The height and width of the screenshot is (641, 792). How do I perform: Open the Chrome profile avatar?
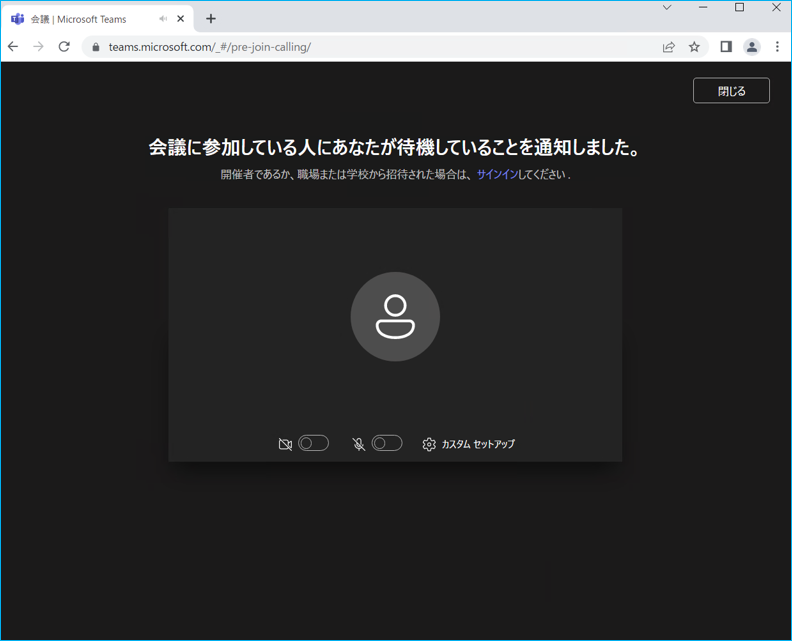click(x=752, y=47)
